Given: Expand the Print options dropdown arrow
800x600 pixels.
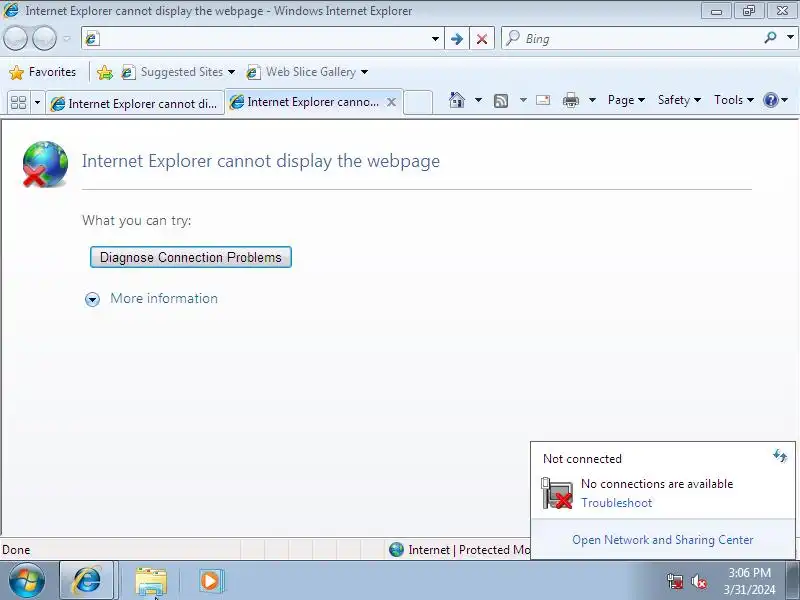Looking at the screenshot, I should click(x=592, y=100).
